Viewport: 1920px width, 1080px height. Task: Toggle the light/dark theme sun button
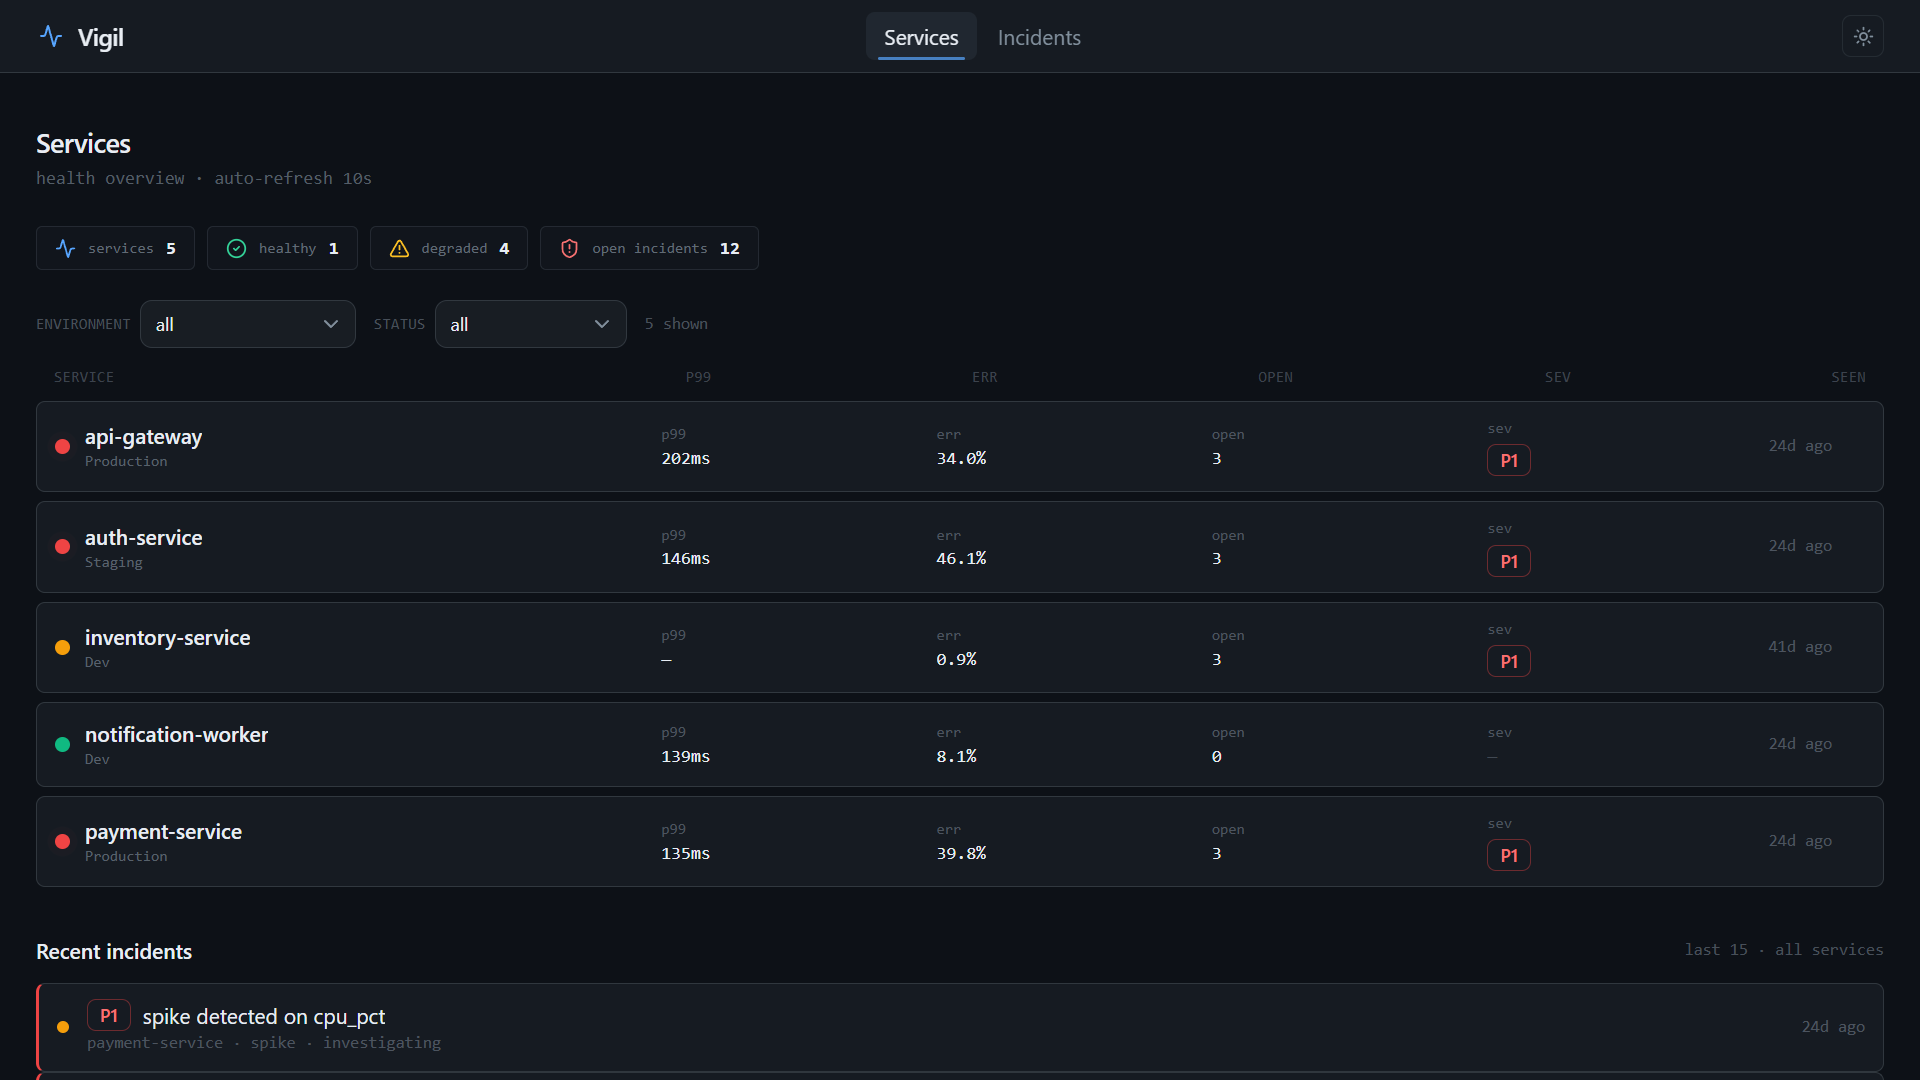coord(1863,37)
